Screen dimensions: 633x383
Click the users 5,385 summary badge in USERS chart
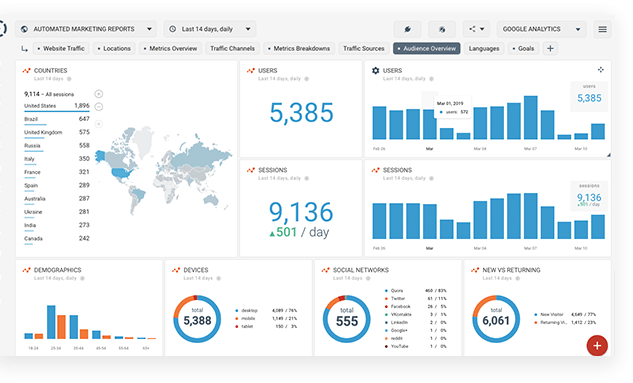pos(589,96)
